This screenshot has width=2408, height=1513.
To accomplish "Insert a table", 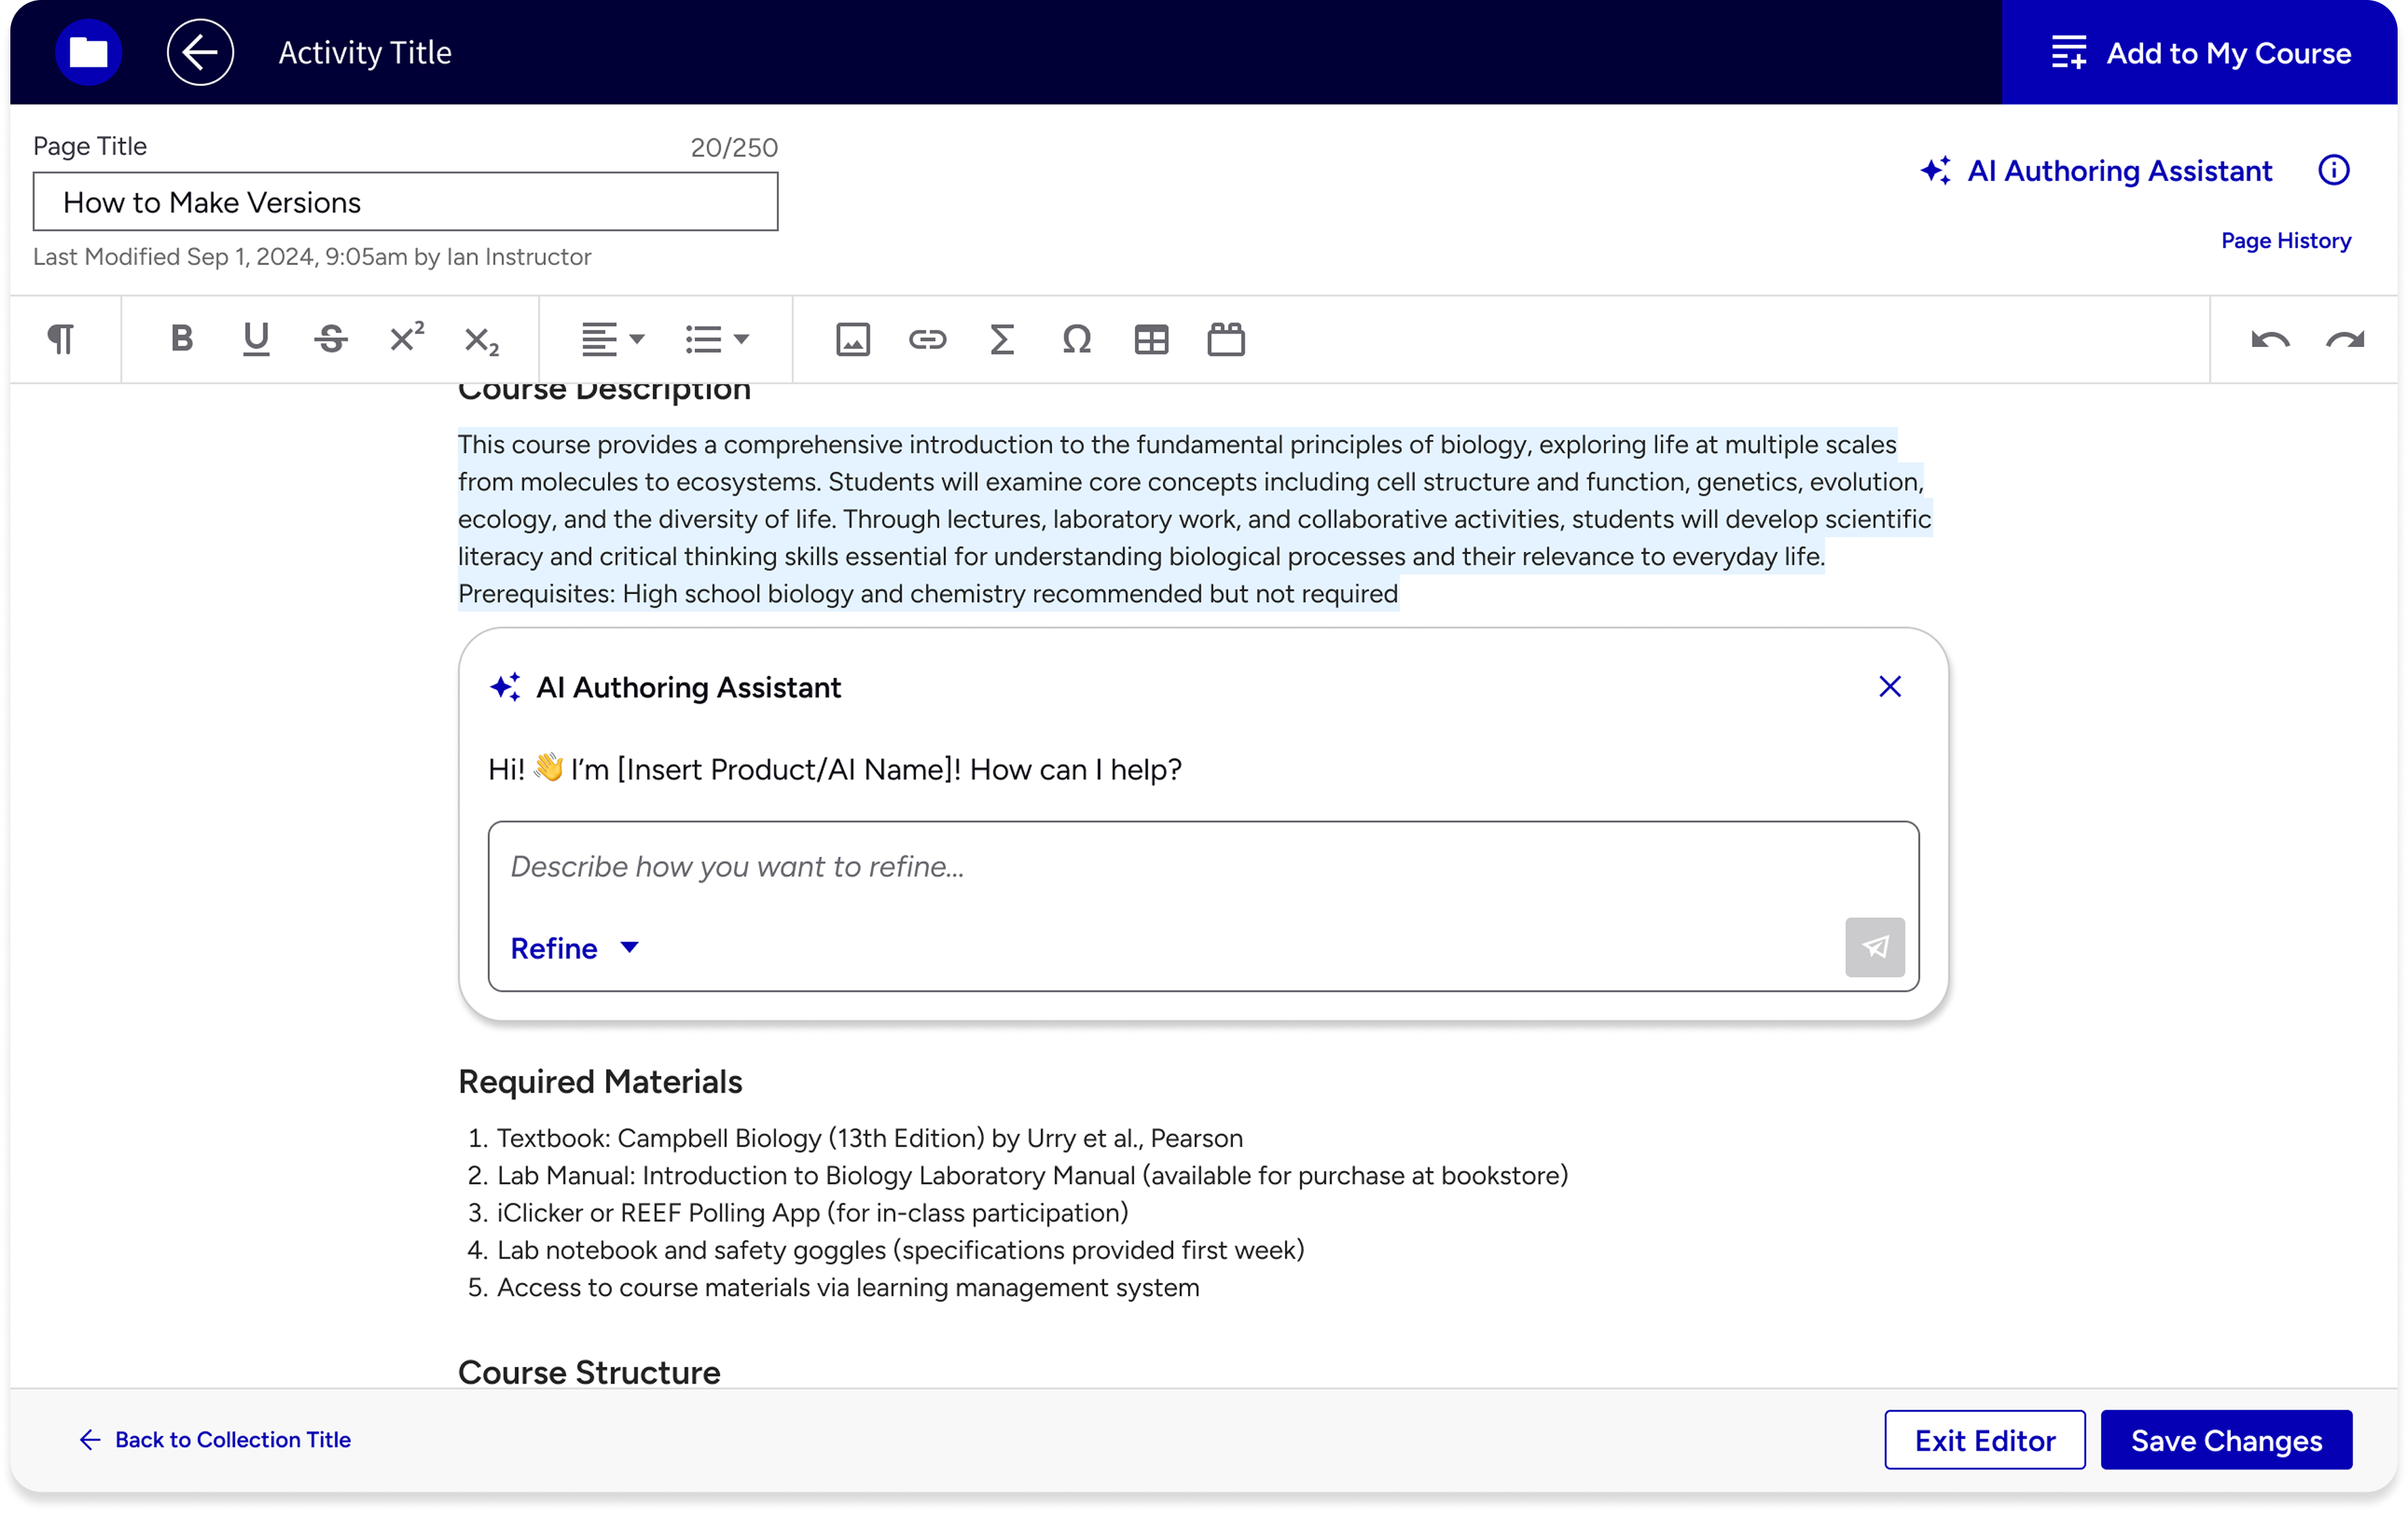I will pos(1151,339).
